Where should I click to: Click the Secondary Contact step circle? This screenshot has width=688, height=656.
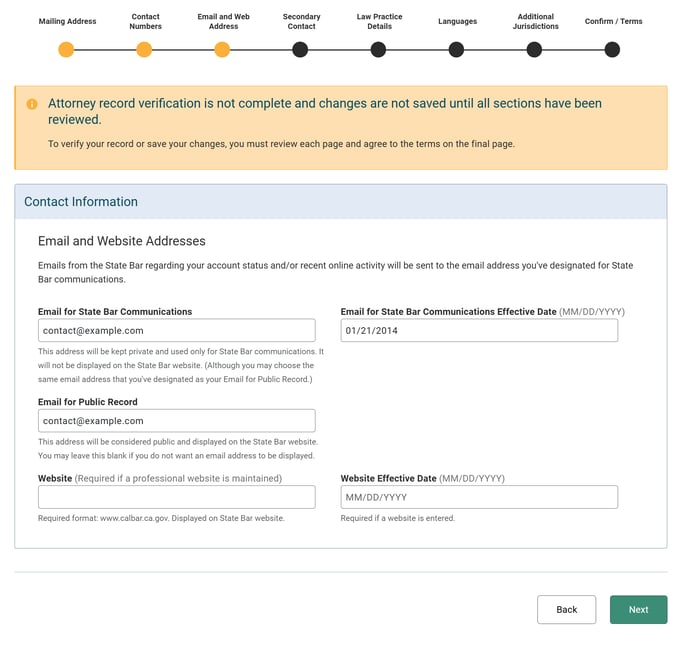tap(300, 50)
